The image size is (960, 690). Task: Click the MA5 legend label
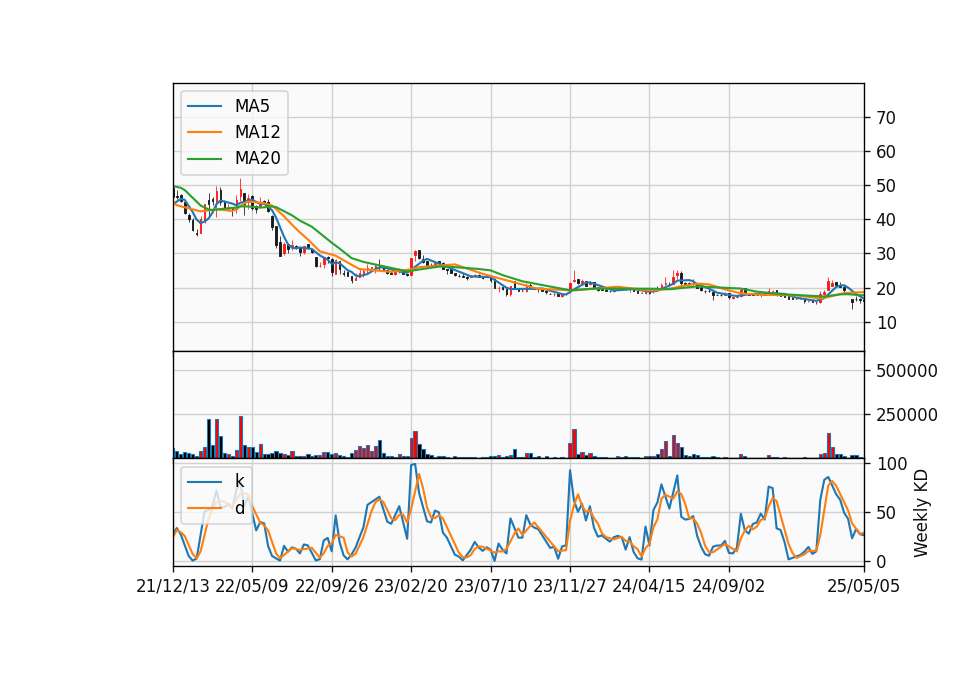(252, 106)
